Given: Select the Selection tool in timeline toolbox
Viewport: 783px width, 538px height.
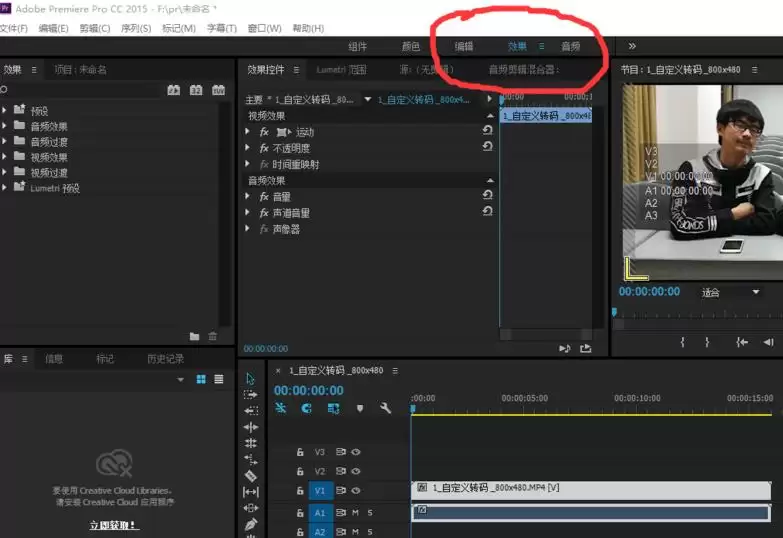Looking at the screenshot, I should [250, 379].
